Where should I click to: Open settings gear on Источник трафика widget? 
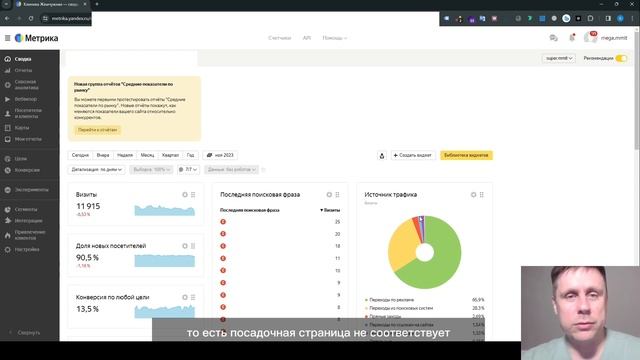[473, 195]
